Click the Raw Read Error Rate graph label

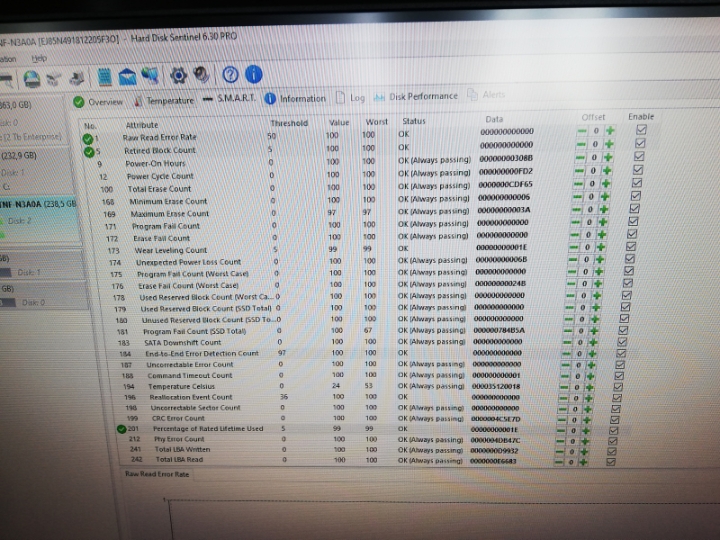click(x=157, y=474)
